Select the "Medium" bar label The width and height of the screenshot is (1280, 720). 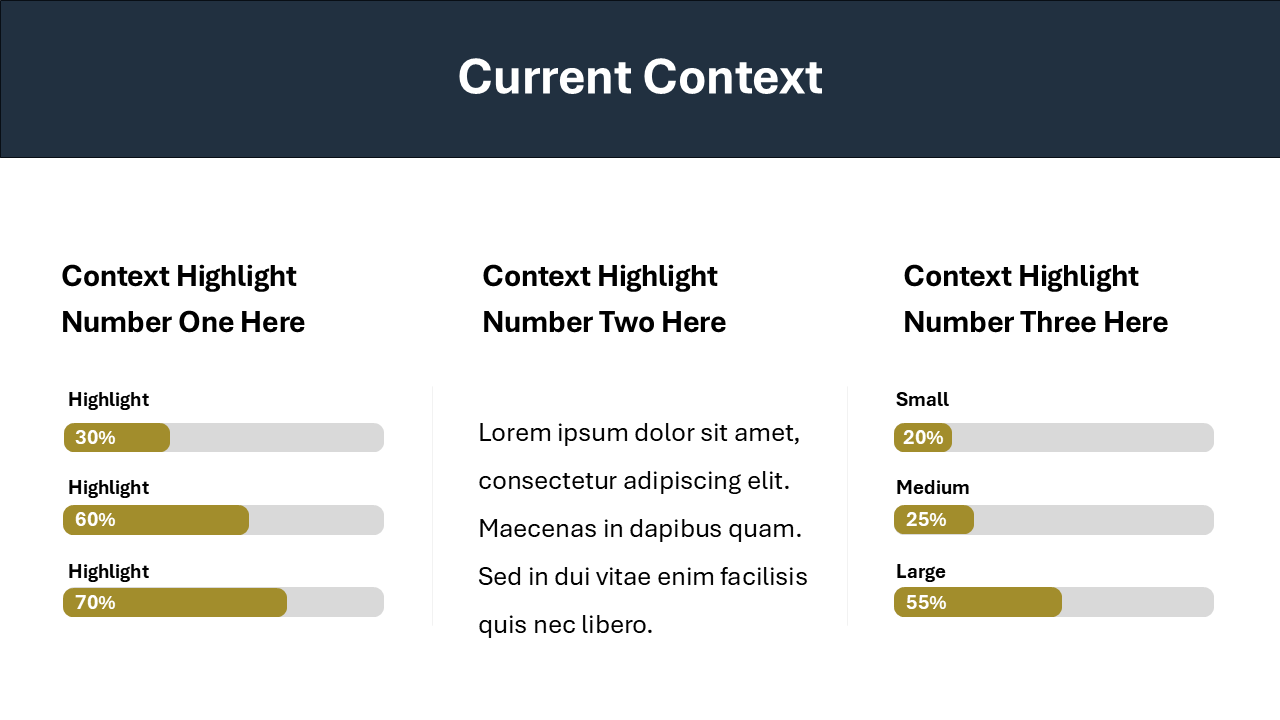[x=932, y=488]
